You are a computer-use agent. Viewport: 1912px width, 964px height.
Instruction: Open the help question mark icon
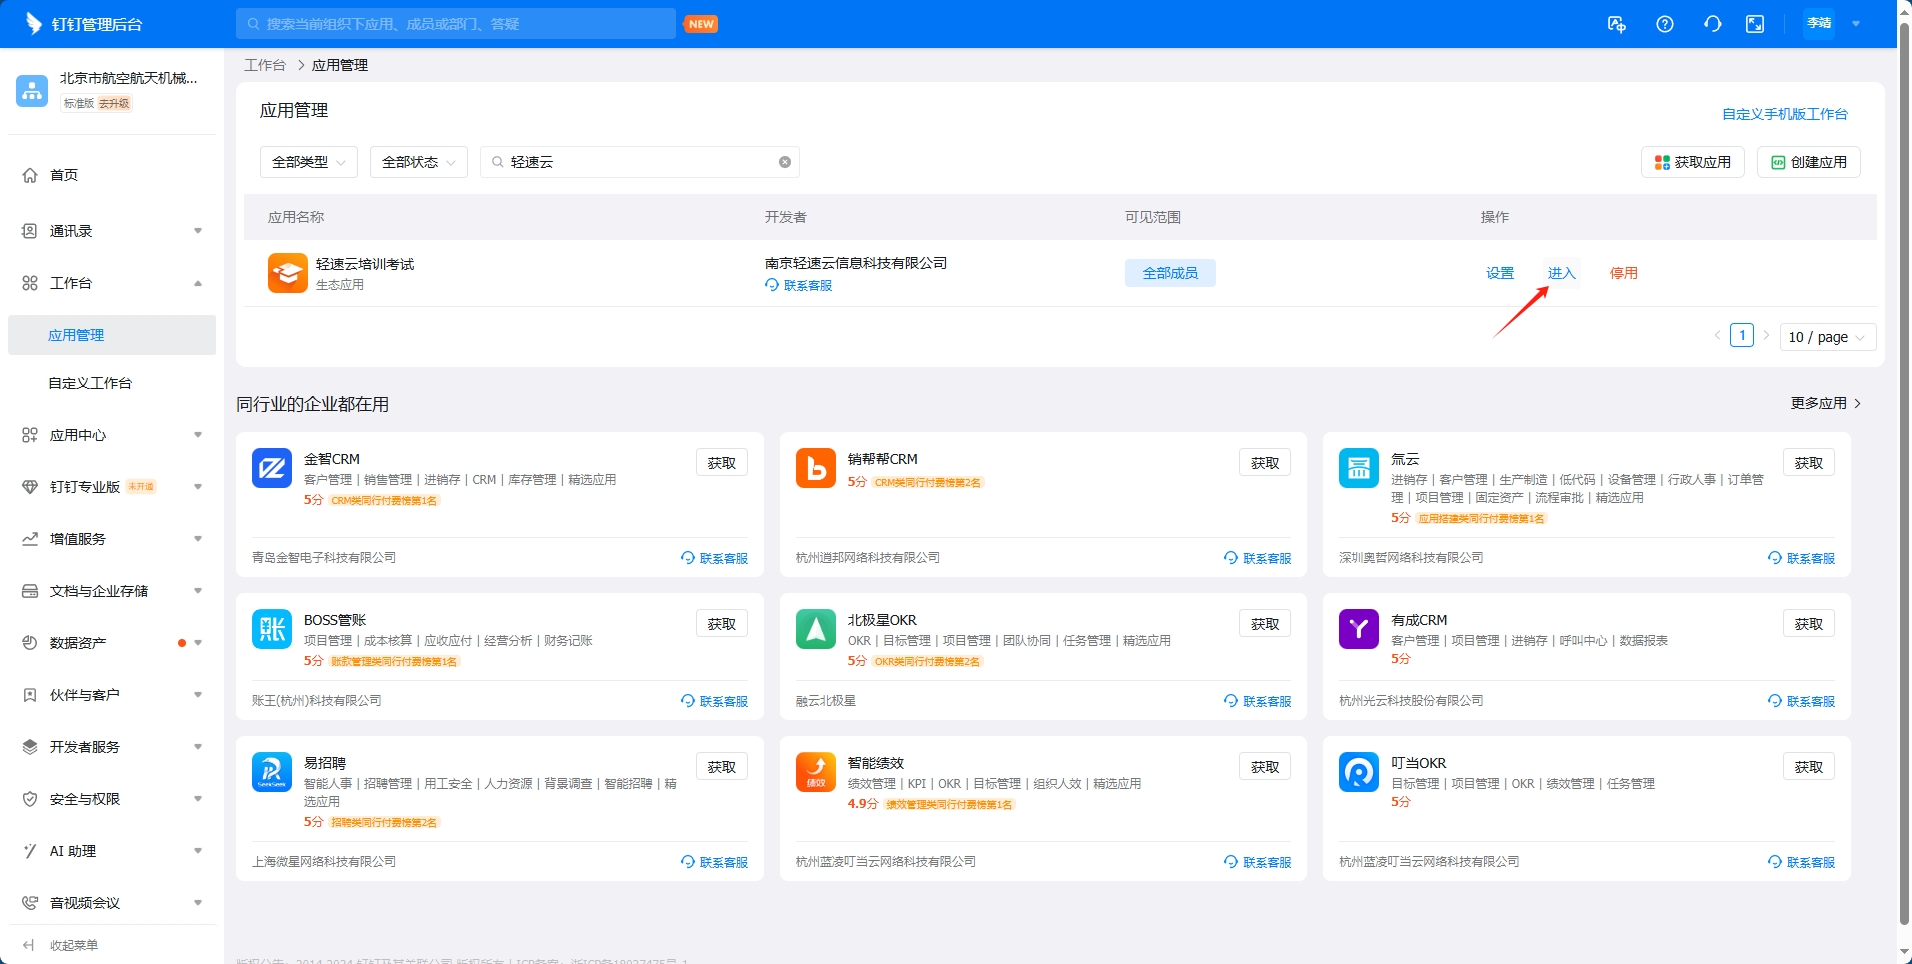(1665, 24)
